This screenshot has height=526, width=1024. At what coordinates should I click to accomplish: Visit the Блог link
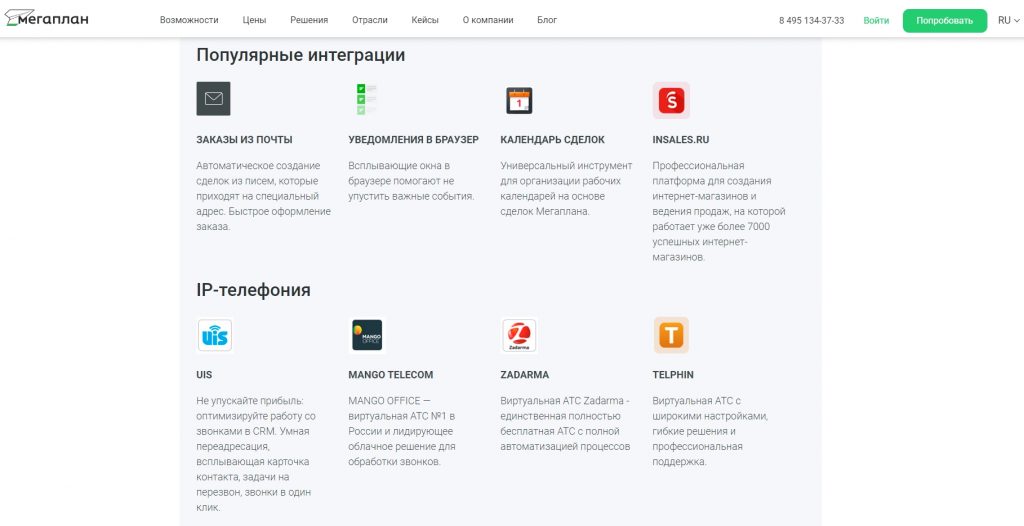coord(547,20)
